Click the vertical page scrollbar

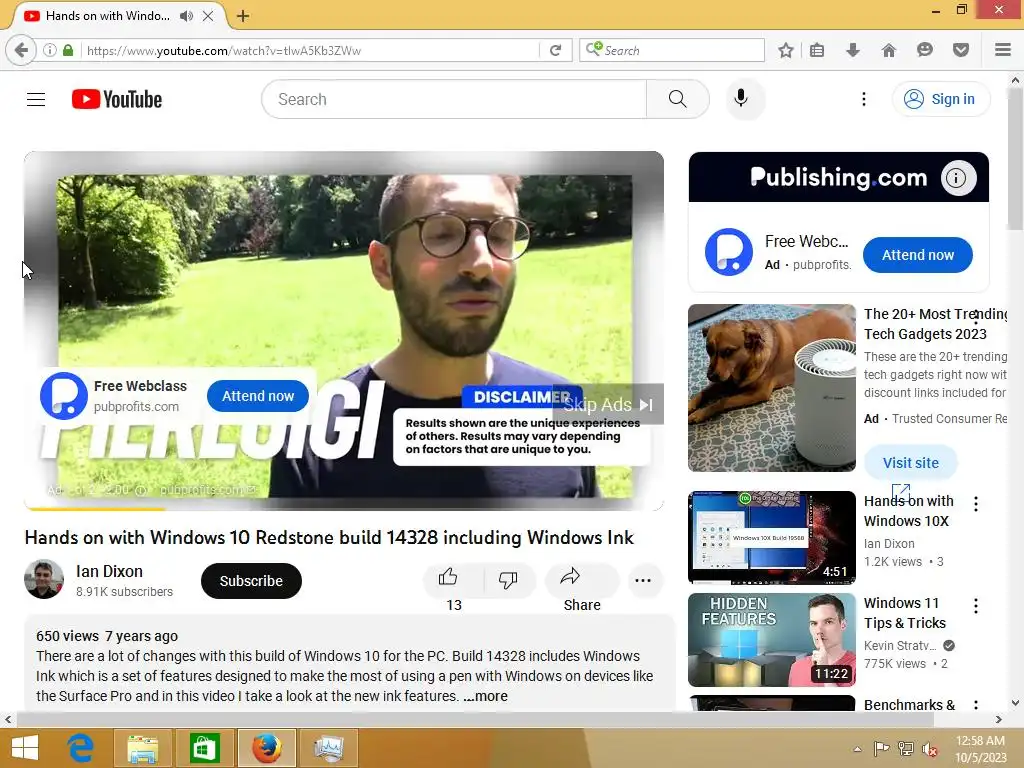click(1014, 159)
